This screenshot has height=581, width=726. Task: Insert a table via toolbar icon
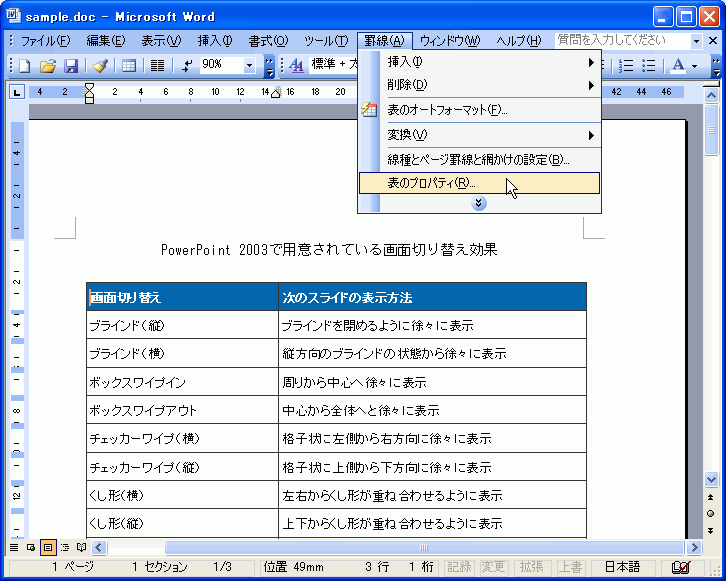[128, 65]
